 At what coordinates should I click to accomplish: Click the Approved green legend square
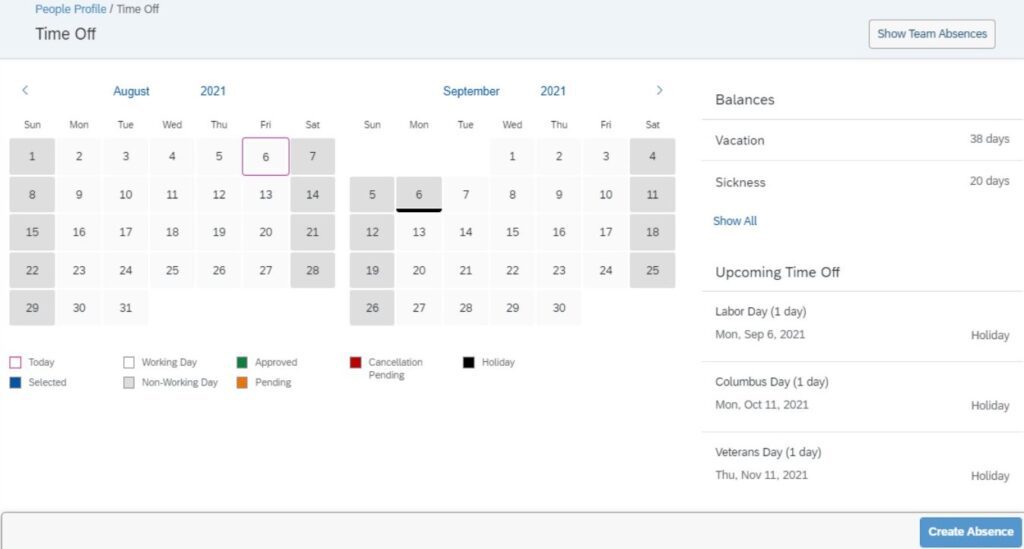pos(242,362)
